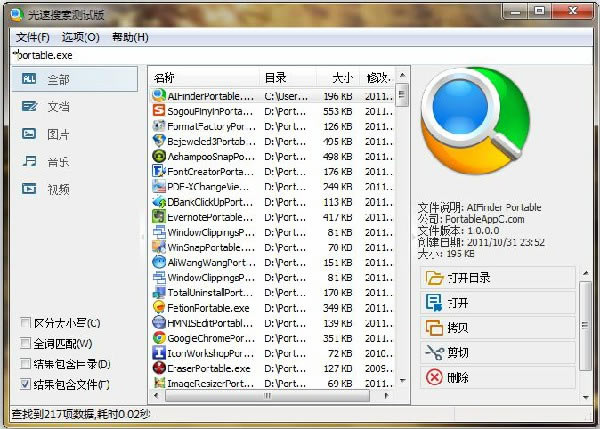Click the GoogleChromePortable icon

pos(159,338)
